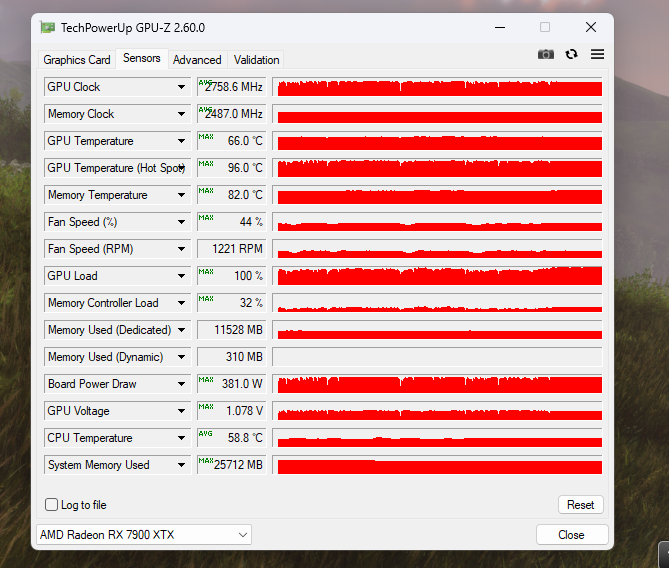Screen dimensions: 669x568
Task: Click the GPU Clock 2758.6 MHz value
Action: pyautogui.click(x=232, y=87)
